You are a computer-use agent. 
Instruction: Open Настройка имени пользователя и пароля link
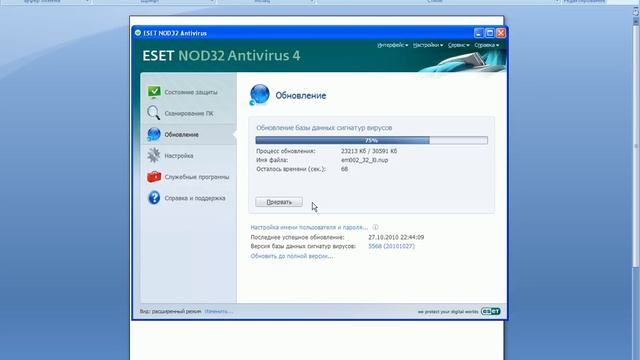click(309, 227)
